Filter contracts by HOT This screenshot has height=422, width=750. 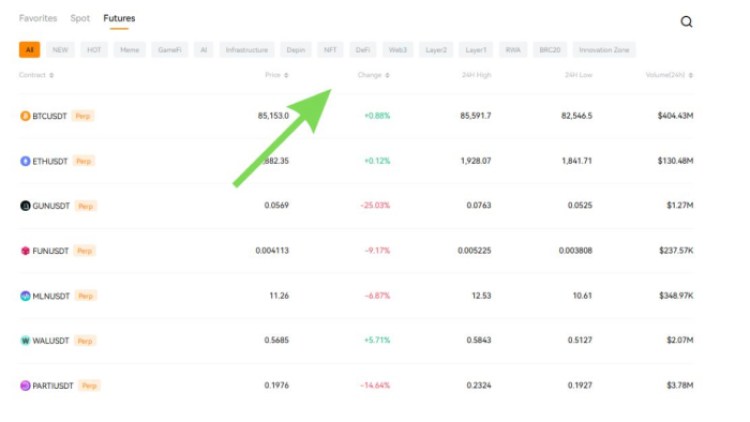click(x=94, y=50)
